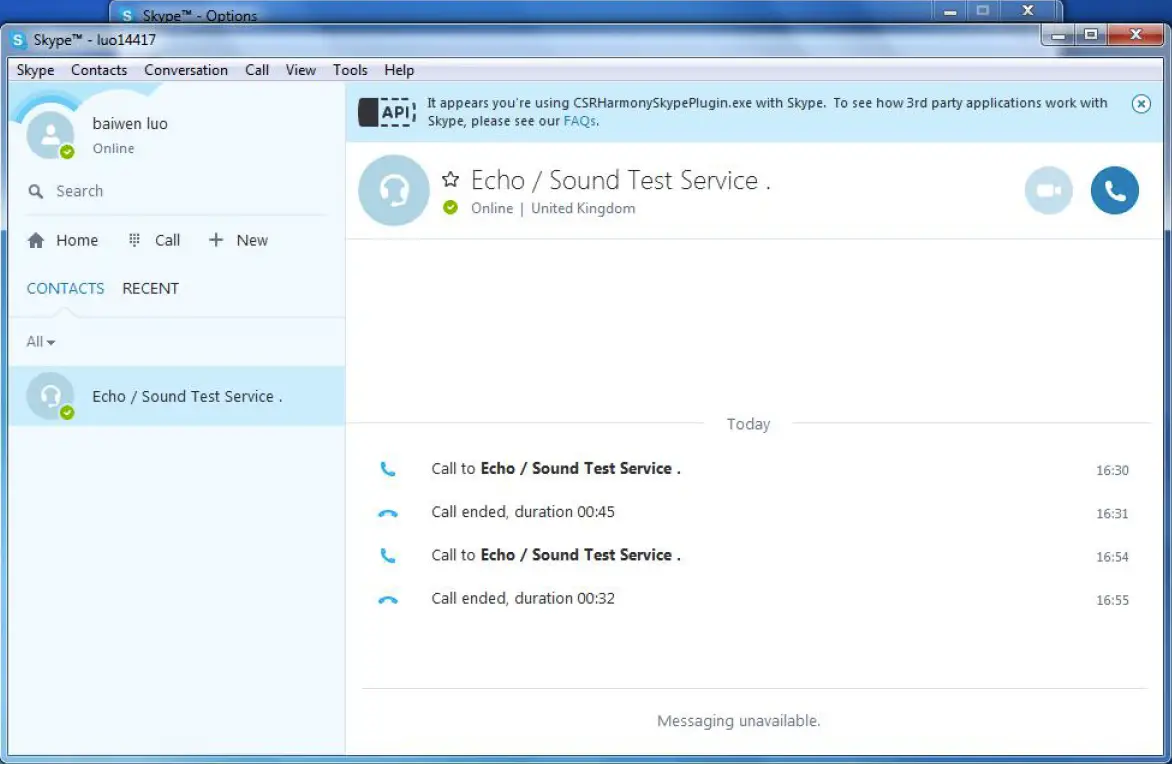1172x764 pixels.
Task: Click the 16:30 call entry phone icon
Action: (388, 469)
